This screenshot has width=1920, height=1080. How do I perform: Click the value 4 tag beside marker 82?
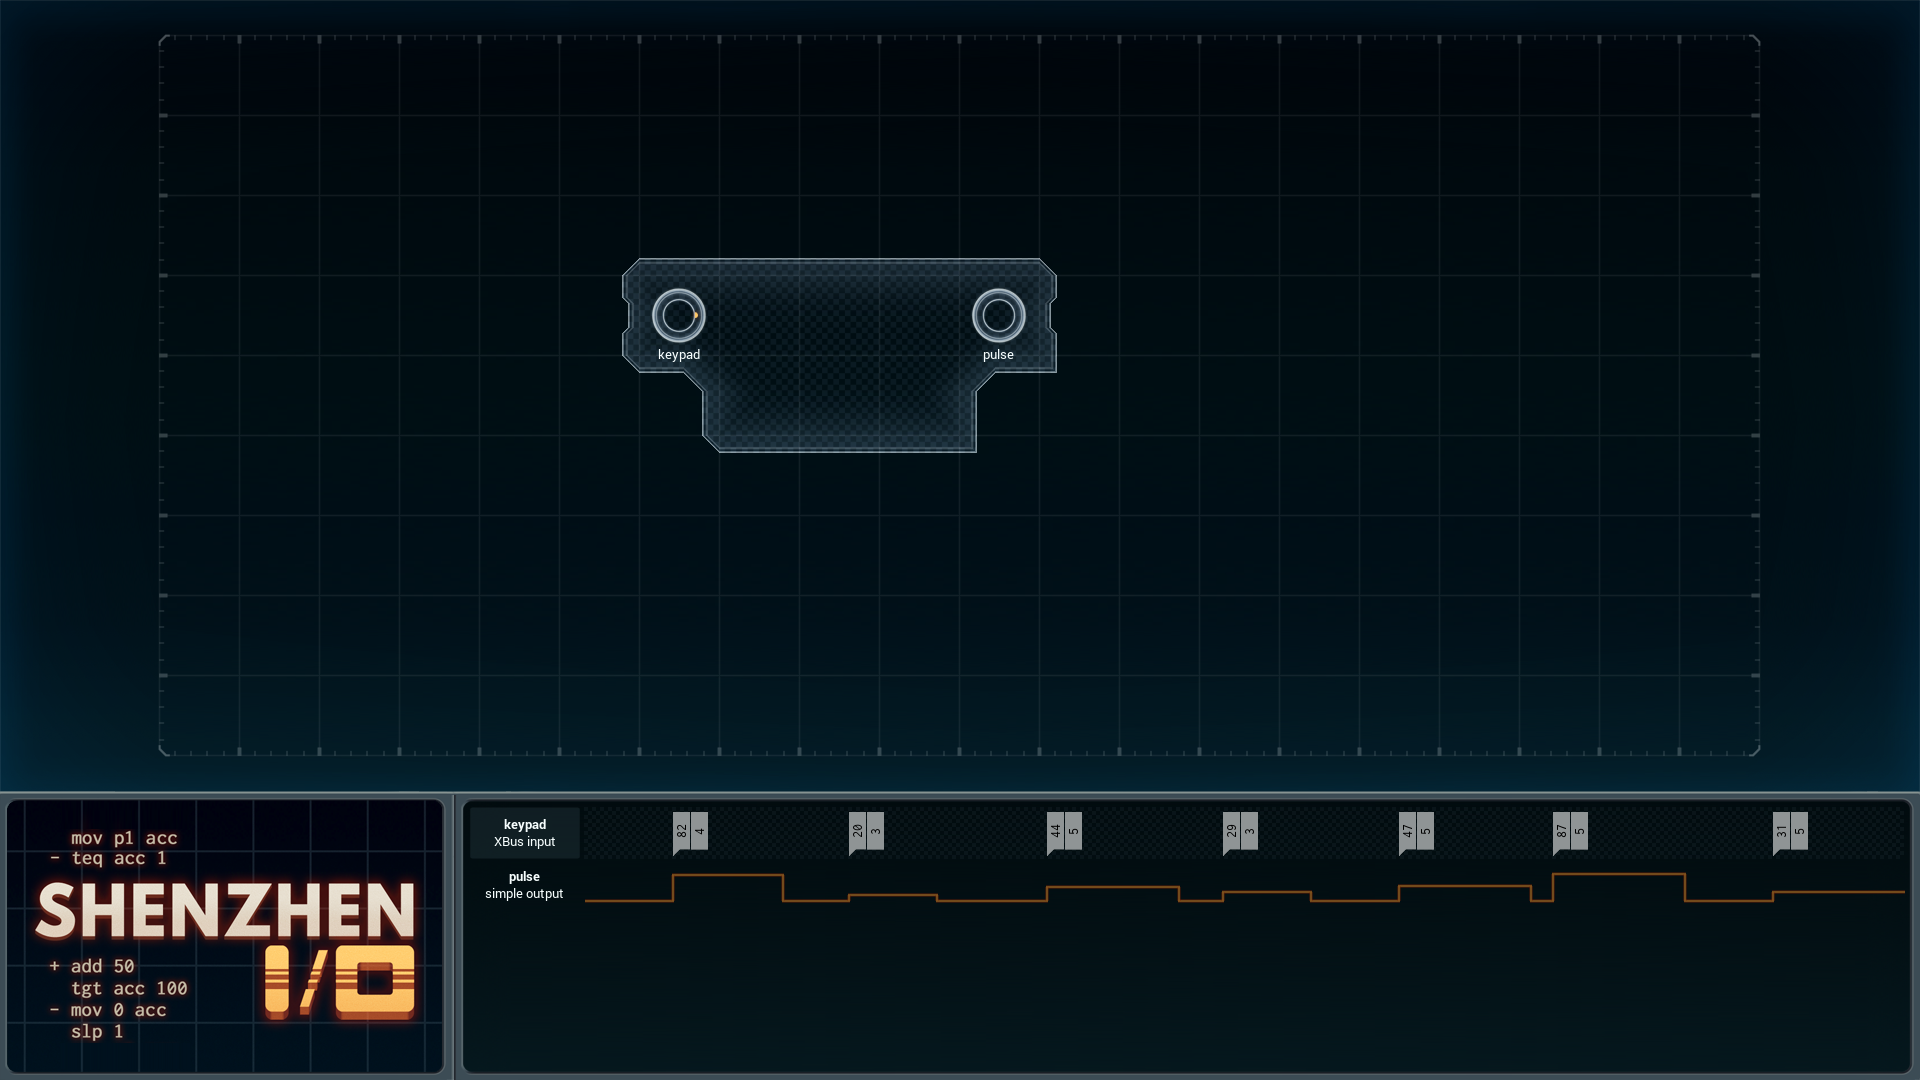click(x=700, y=831)
